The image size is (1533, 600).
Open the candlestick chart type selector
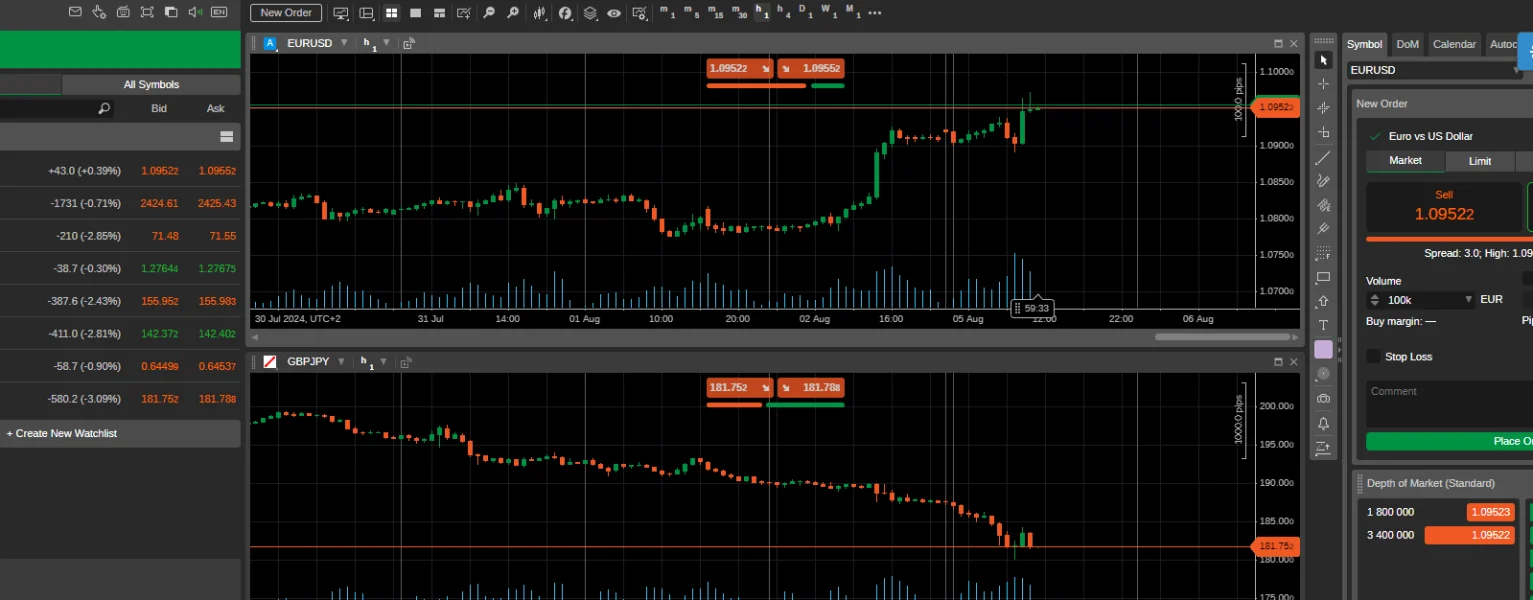pyautogui.click(x=540, y=13)
